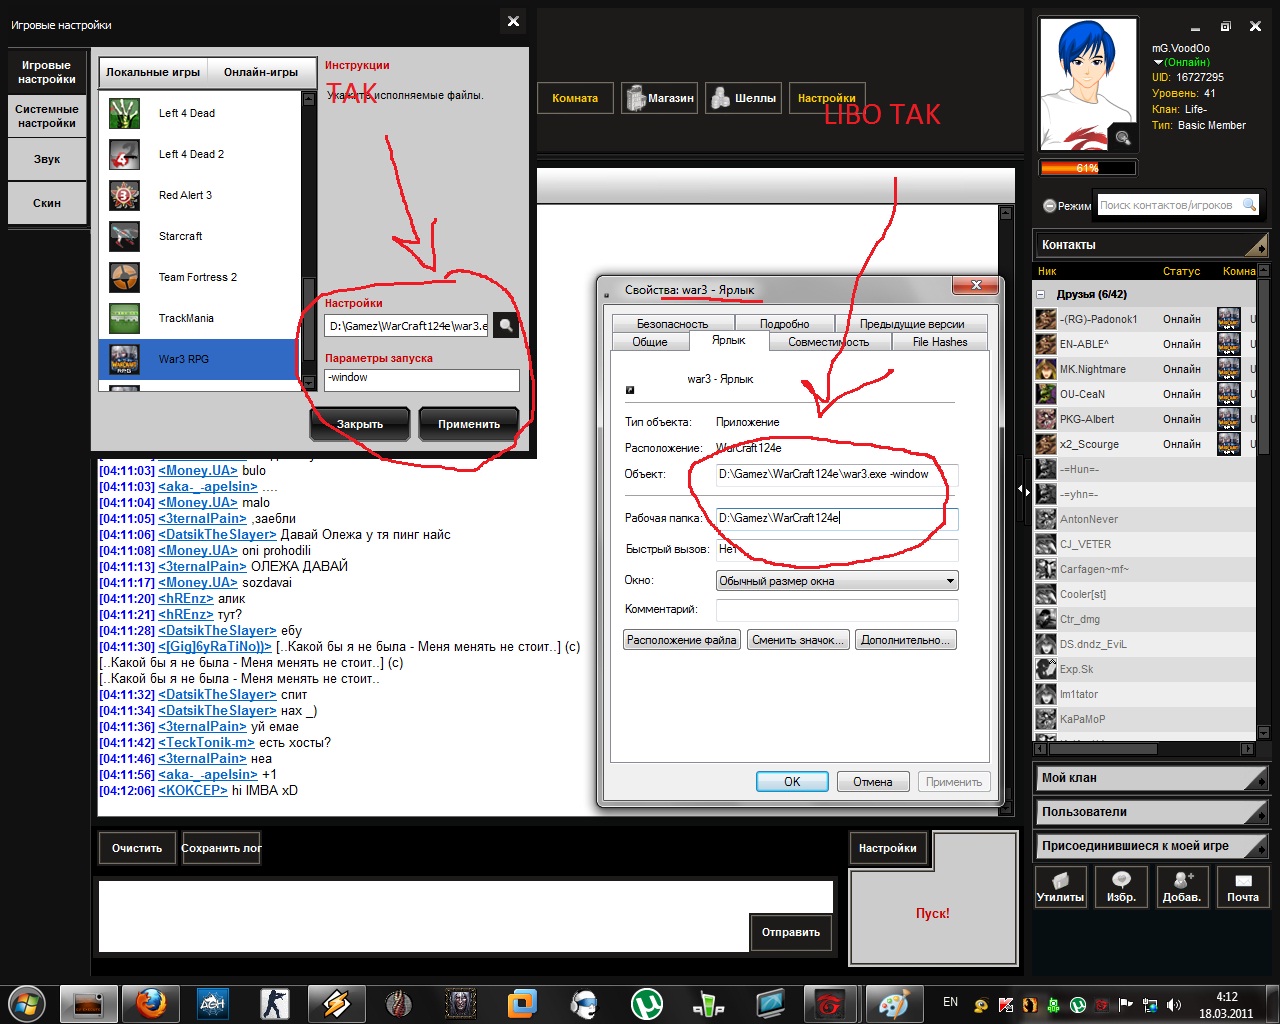Click the Сменить значок button
Screen dimensions: 1280x1024
797,640
